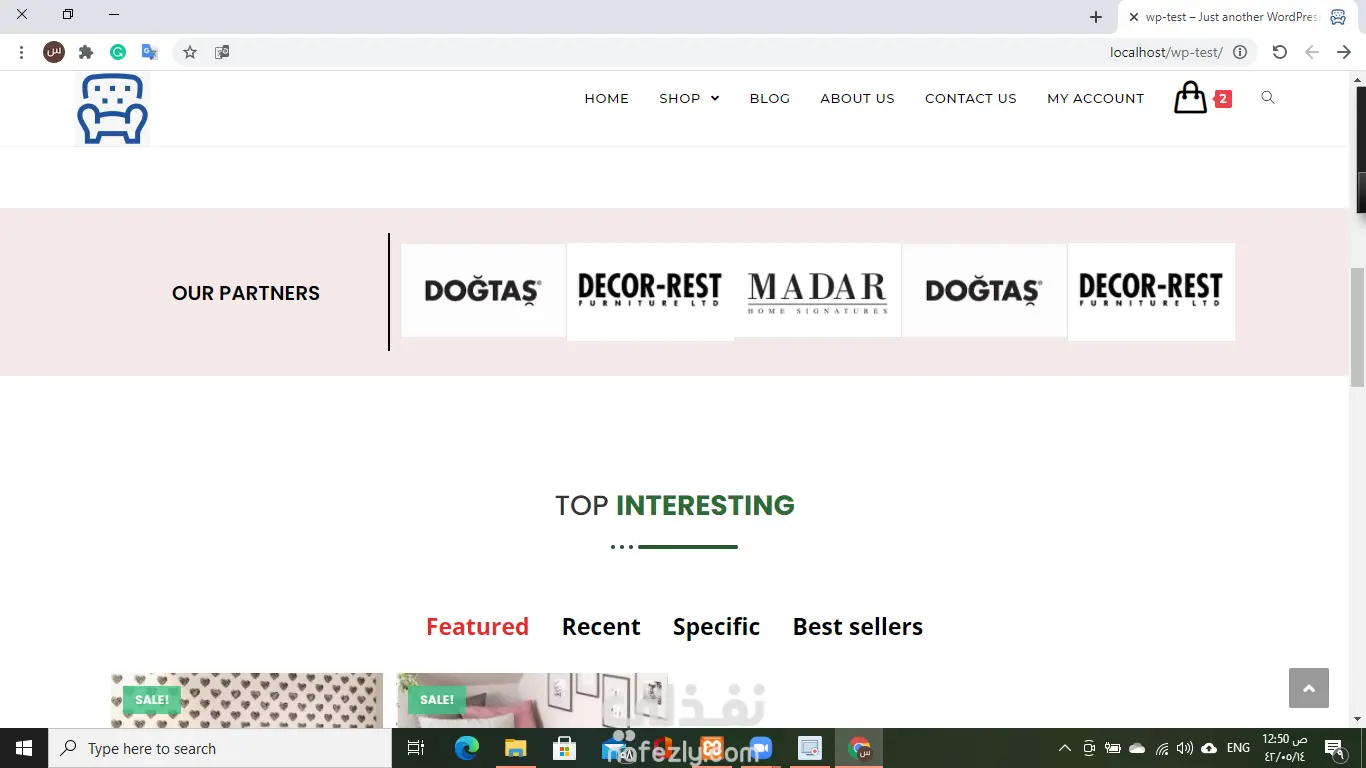Viewport: 1366px width, 768px height.
Task: Open the Chrome three-dot menu
Action: pyautogui.click(x=21, y=52)
